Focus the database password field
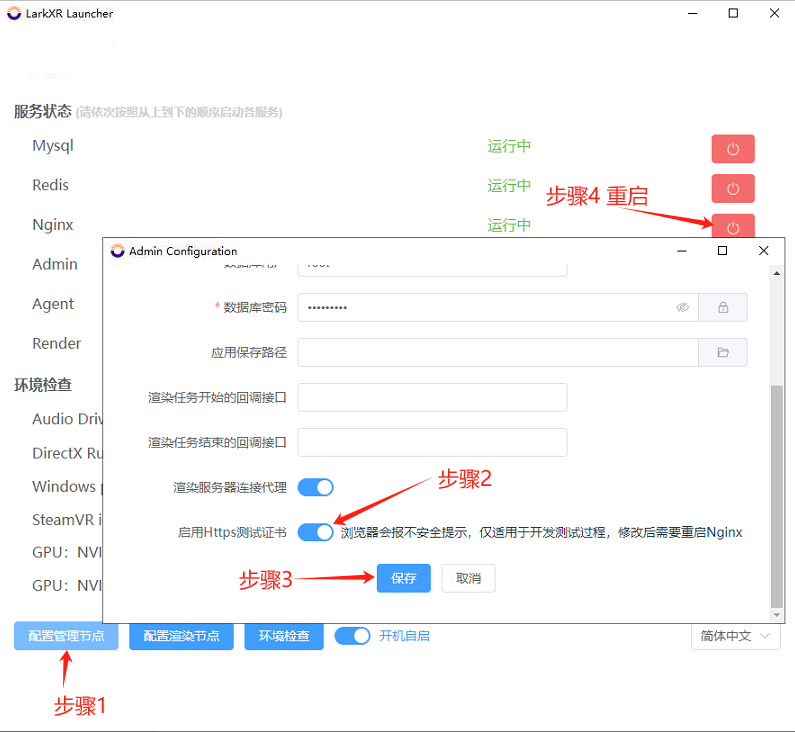Screen dimensions: 795x732 coord(498,307)
